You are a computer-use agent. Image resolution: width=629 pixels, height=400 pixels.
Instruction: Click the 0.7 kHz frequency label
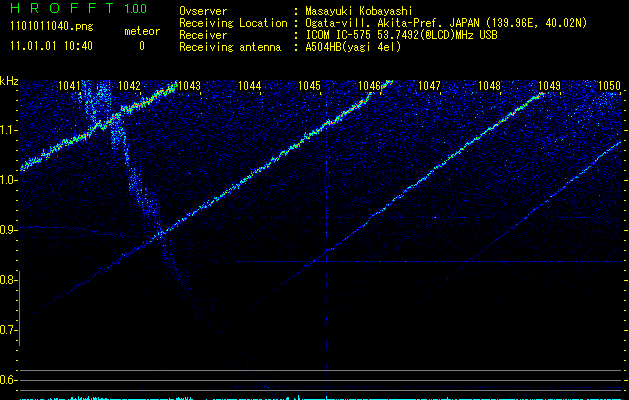[8, 330]
